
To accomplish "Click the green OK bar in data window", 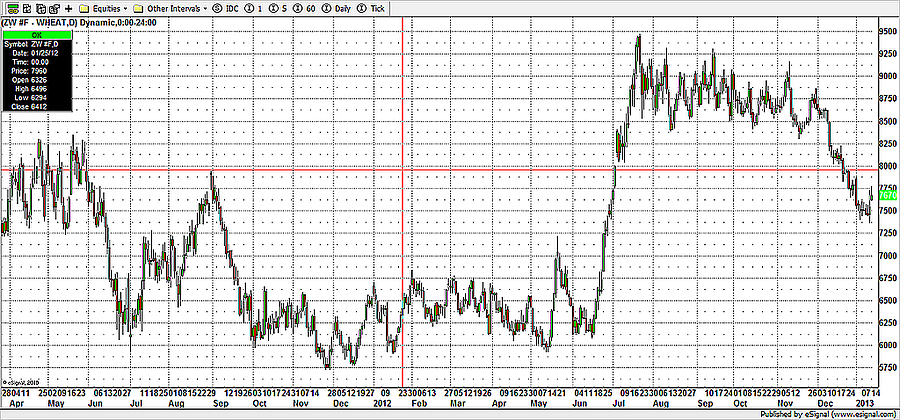I will coord(37,34).
